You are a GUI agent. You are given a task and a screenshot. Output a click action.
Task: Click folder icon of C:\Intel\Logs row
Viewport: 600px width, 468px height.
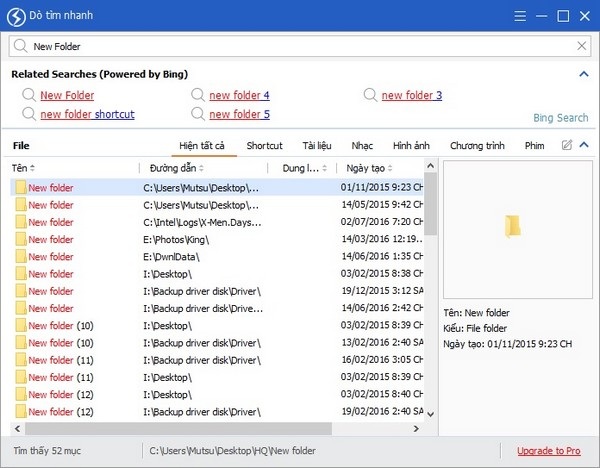coord(21,222)
